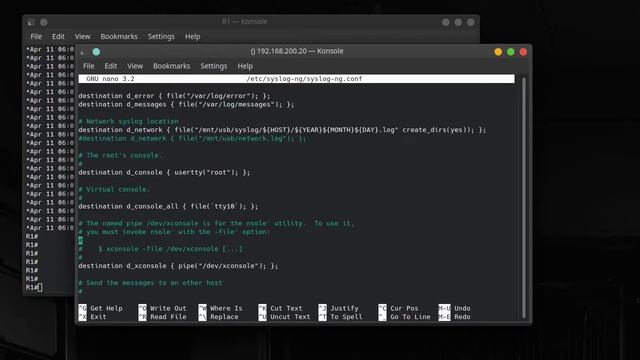Open File menu in 192.168.200.20 Konsole
The width and height of the screenshot is (640, 360).
(89, 66)
